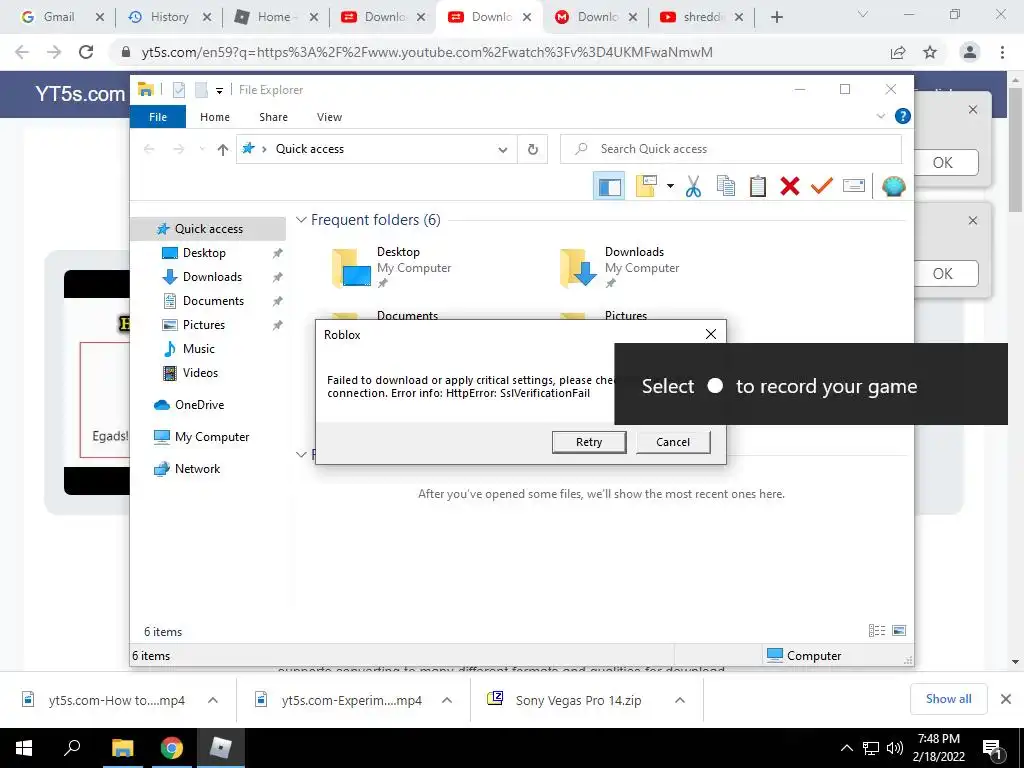Select OneDrive in the navigation pane
Screen dimensions: 1024x768
199,405
